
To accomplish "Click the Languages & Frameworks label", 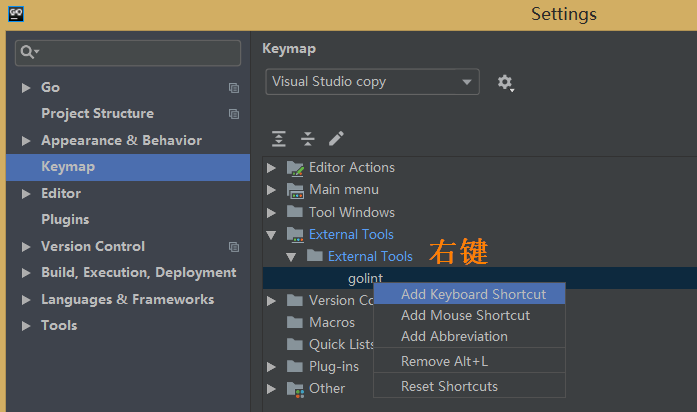I will (x=128, y=300).
